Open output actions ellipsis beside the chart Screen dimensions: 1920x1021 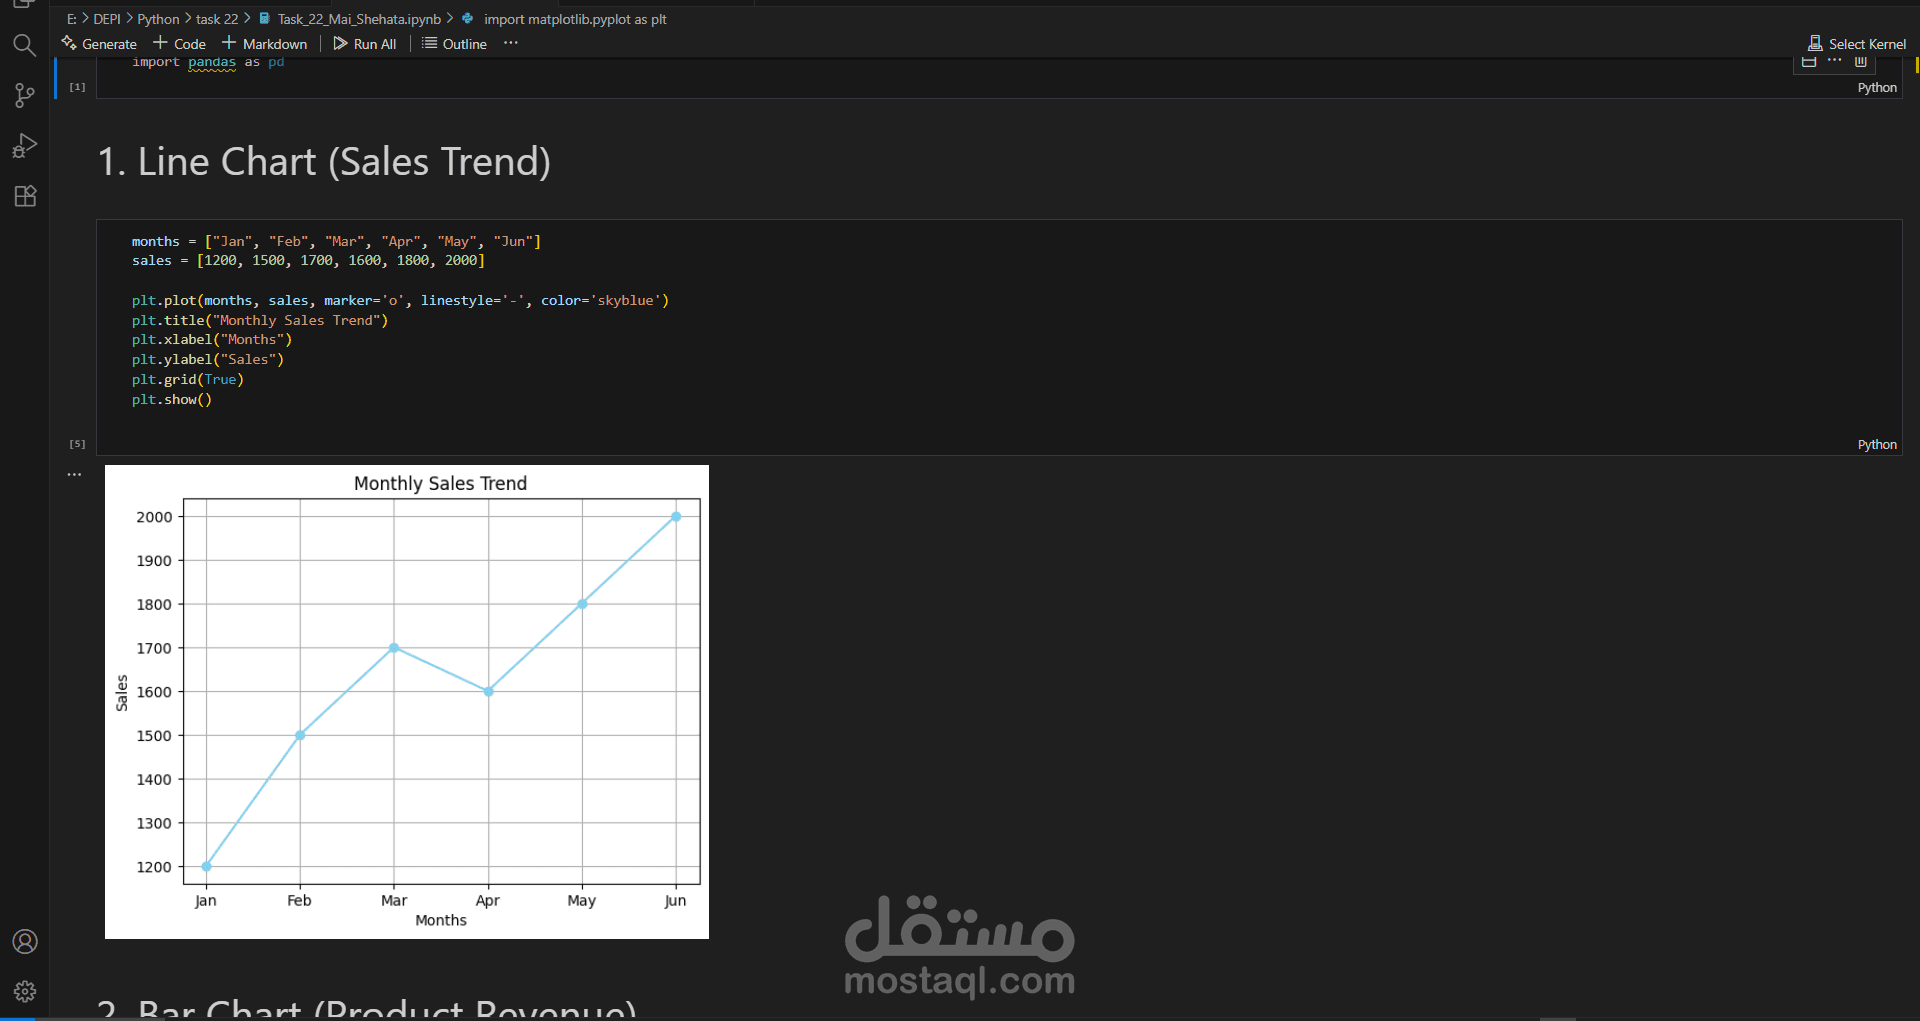click(74, 474)
